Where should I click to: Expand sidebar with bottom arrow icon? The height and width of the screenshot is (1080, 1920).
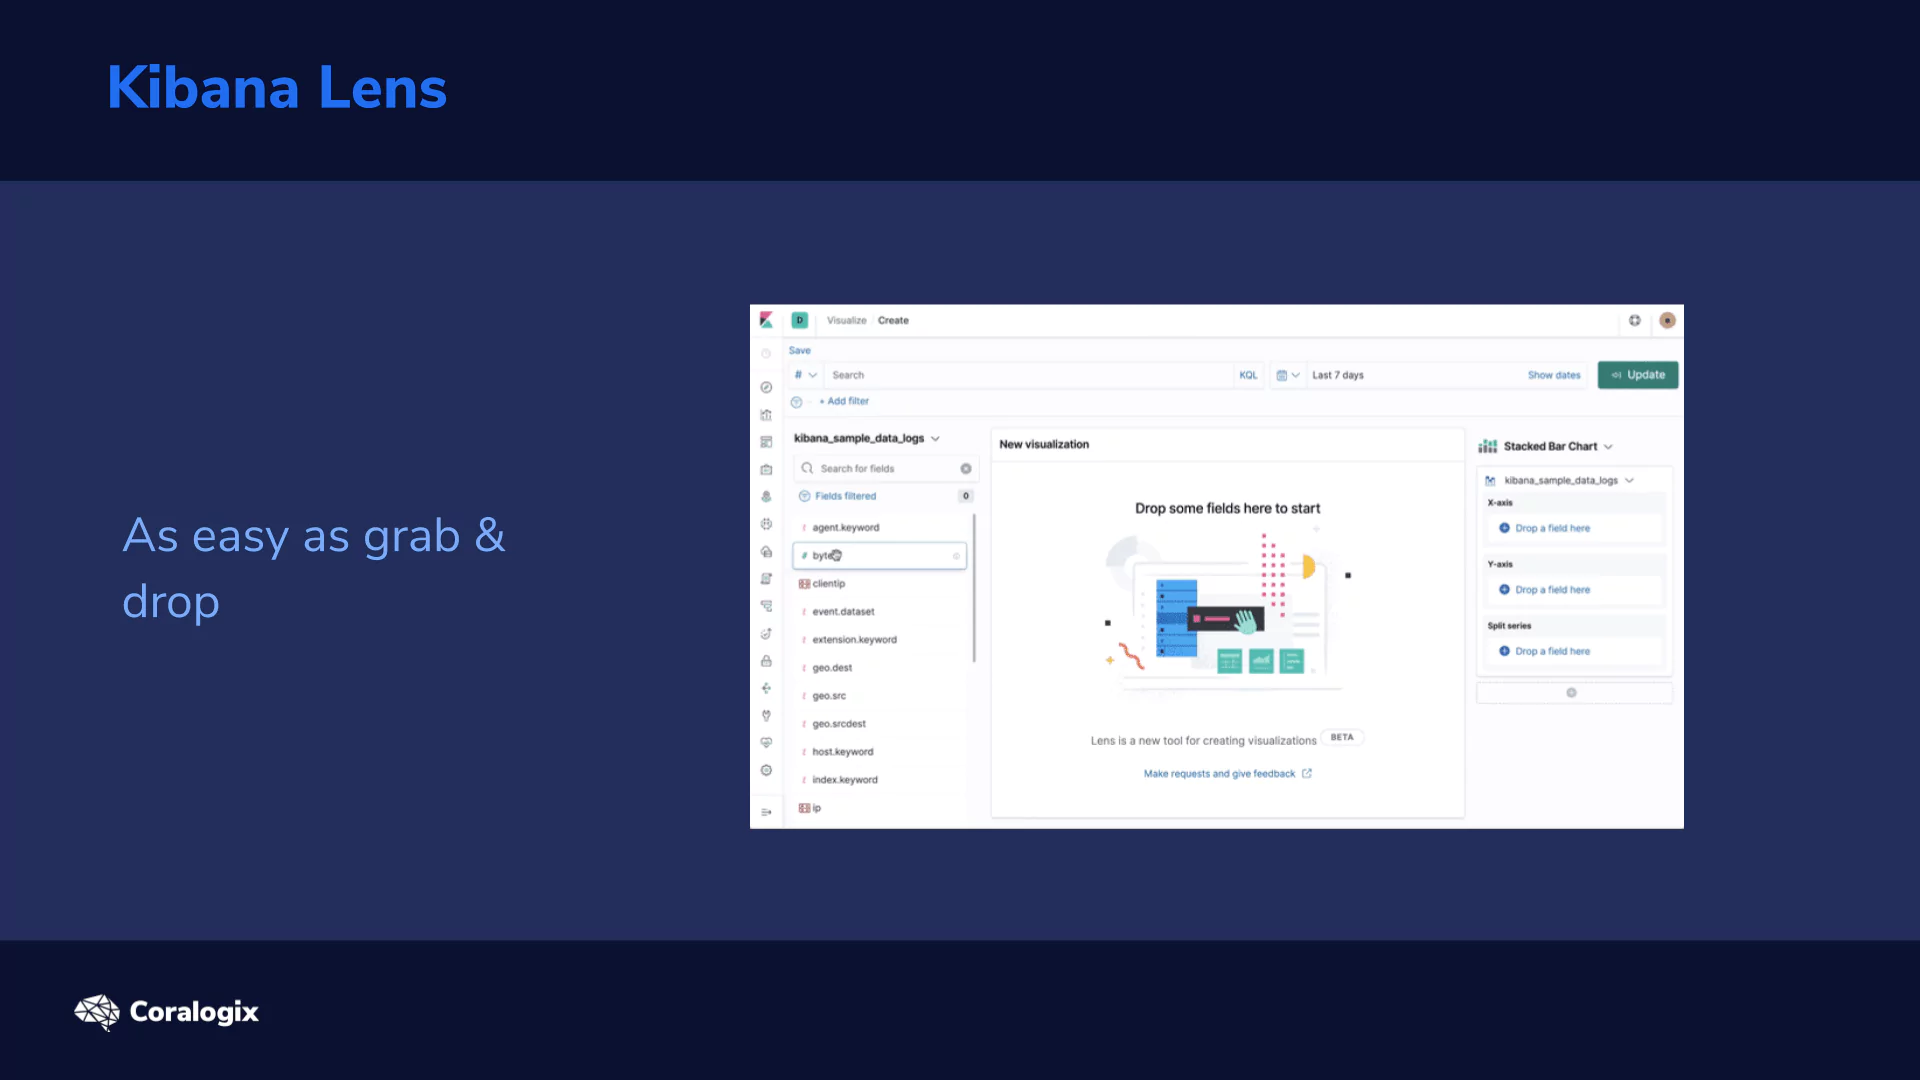(x=766, y=812)
